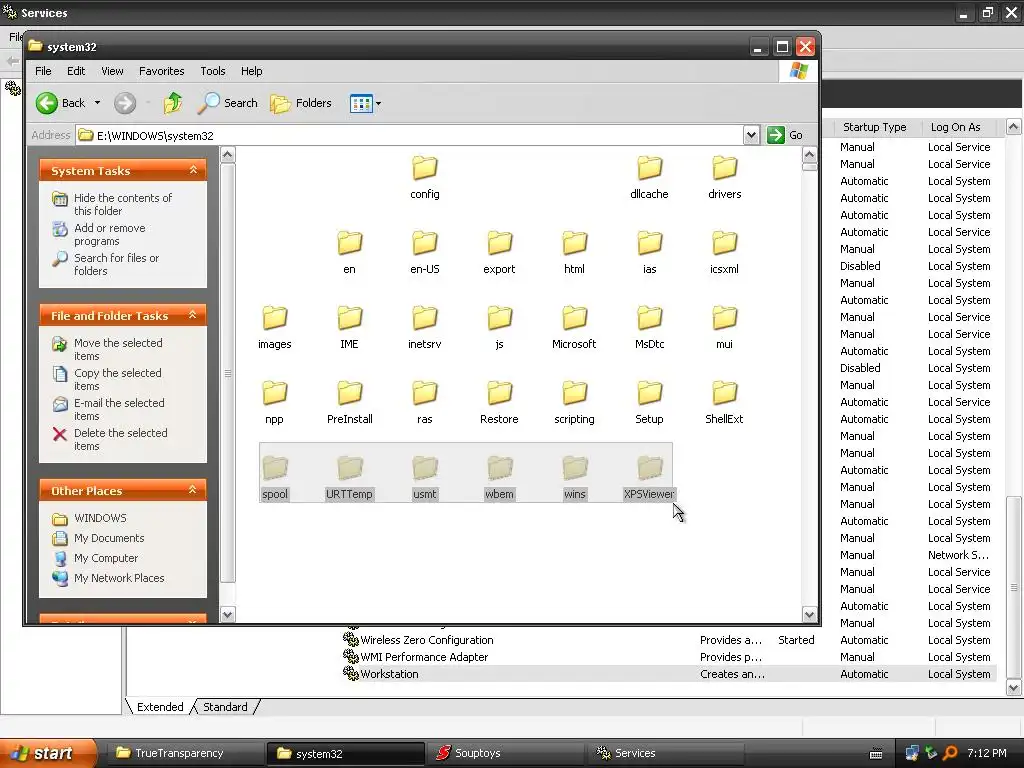The image size is (1024, 768).
Task: Toggle the Folders pane button
Action: click(301, 103)
